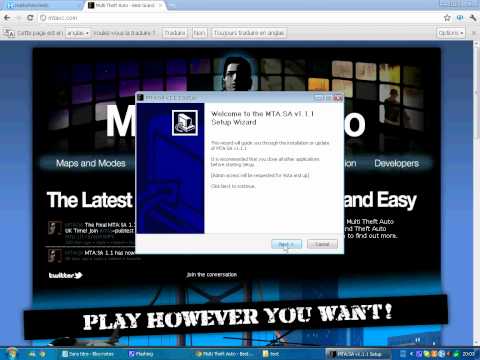Viewport: 480px width, 360px height.
Task: Click the second tweet avatar thumbnail
Action: click(55, 255)
